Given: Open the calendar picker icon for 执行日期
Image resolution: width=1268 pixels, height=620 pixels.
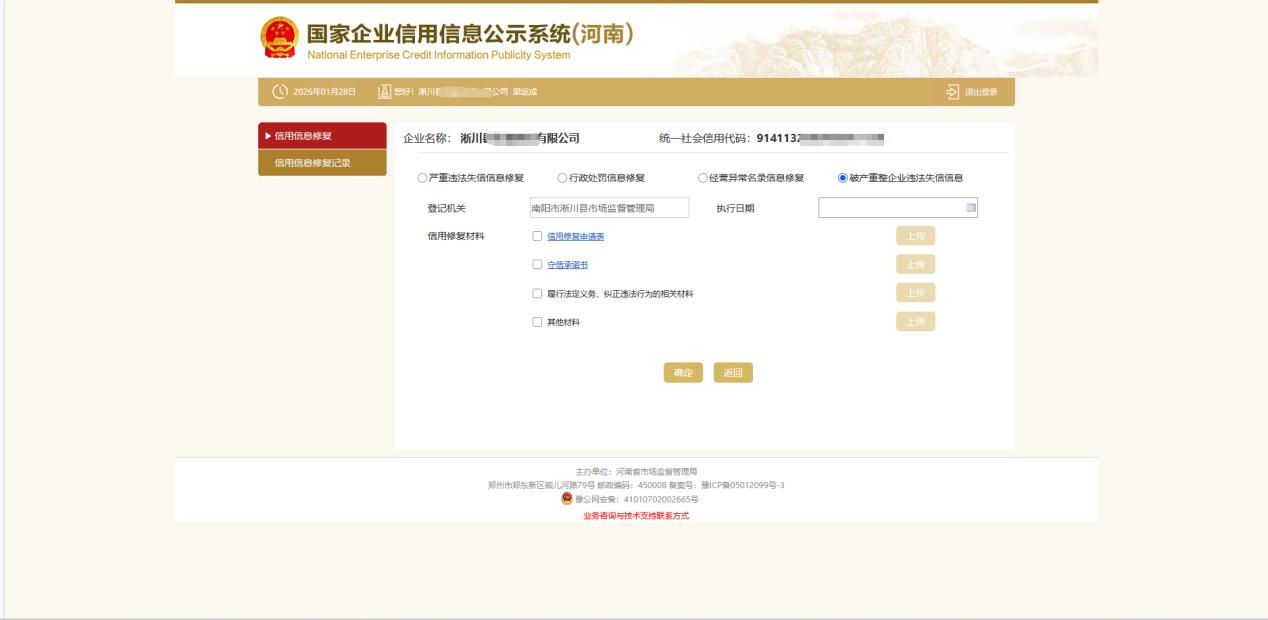Looking at the screenshot, I should [970, 208].
